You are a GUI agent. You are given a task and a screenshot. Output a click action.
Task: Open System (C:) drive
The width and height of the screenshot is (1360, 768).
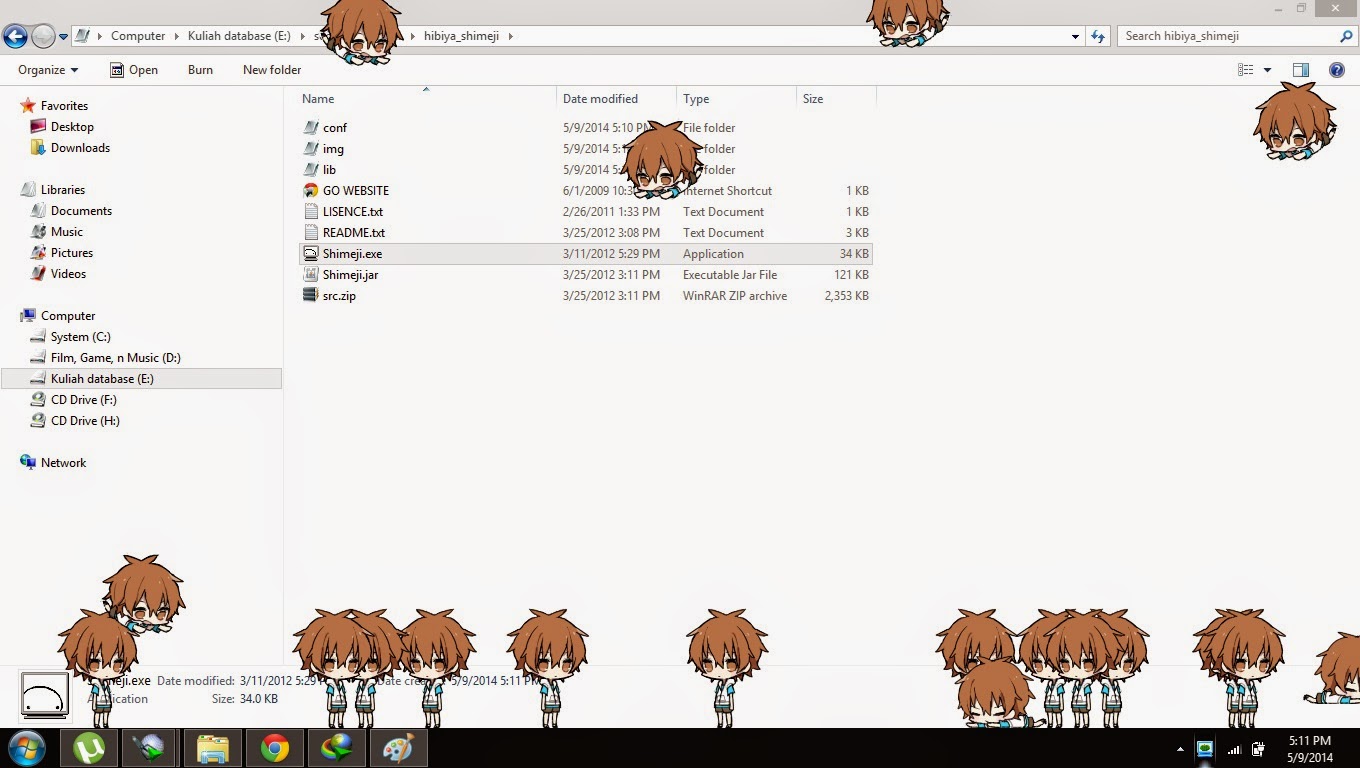coord(80,337)
